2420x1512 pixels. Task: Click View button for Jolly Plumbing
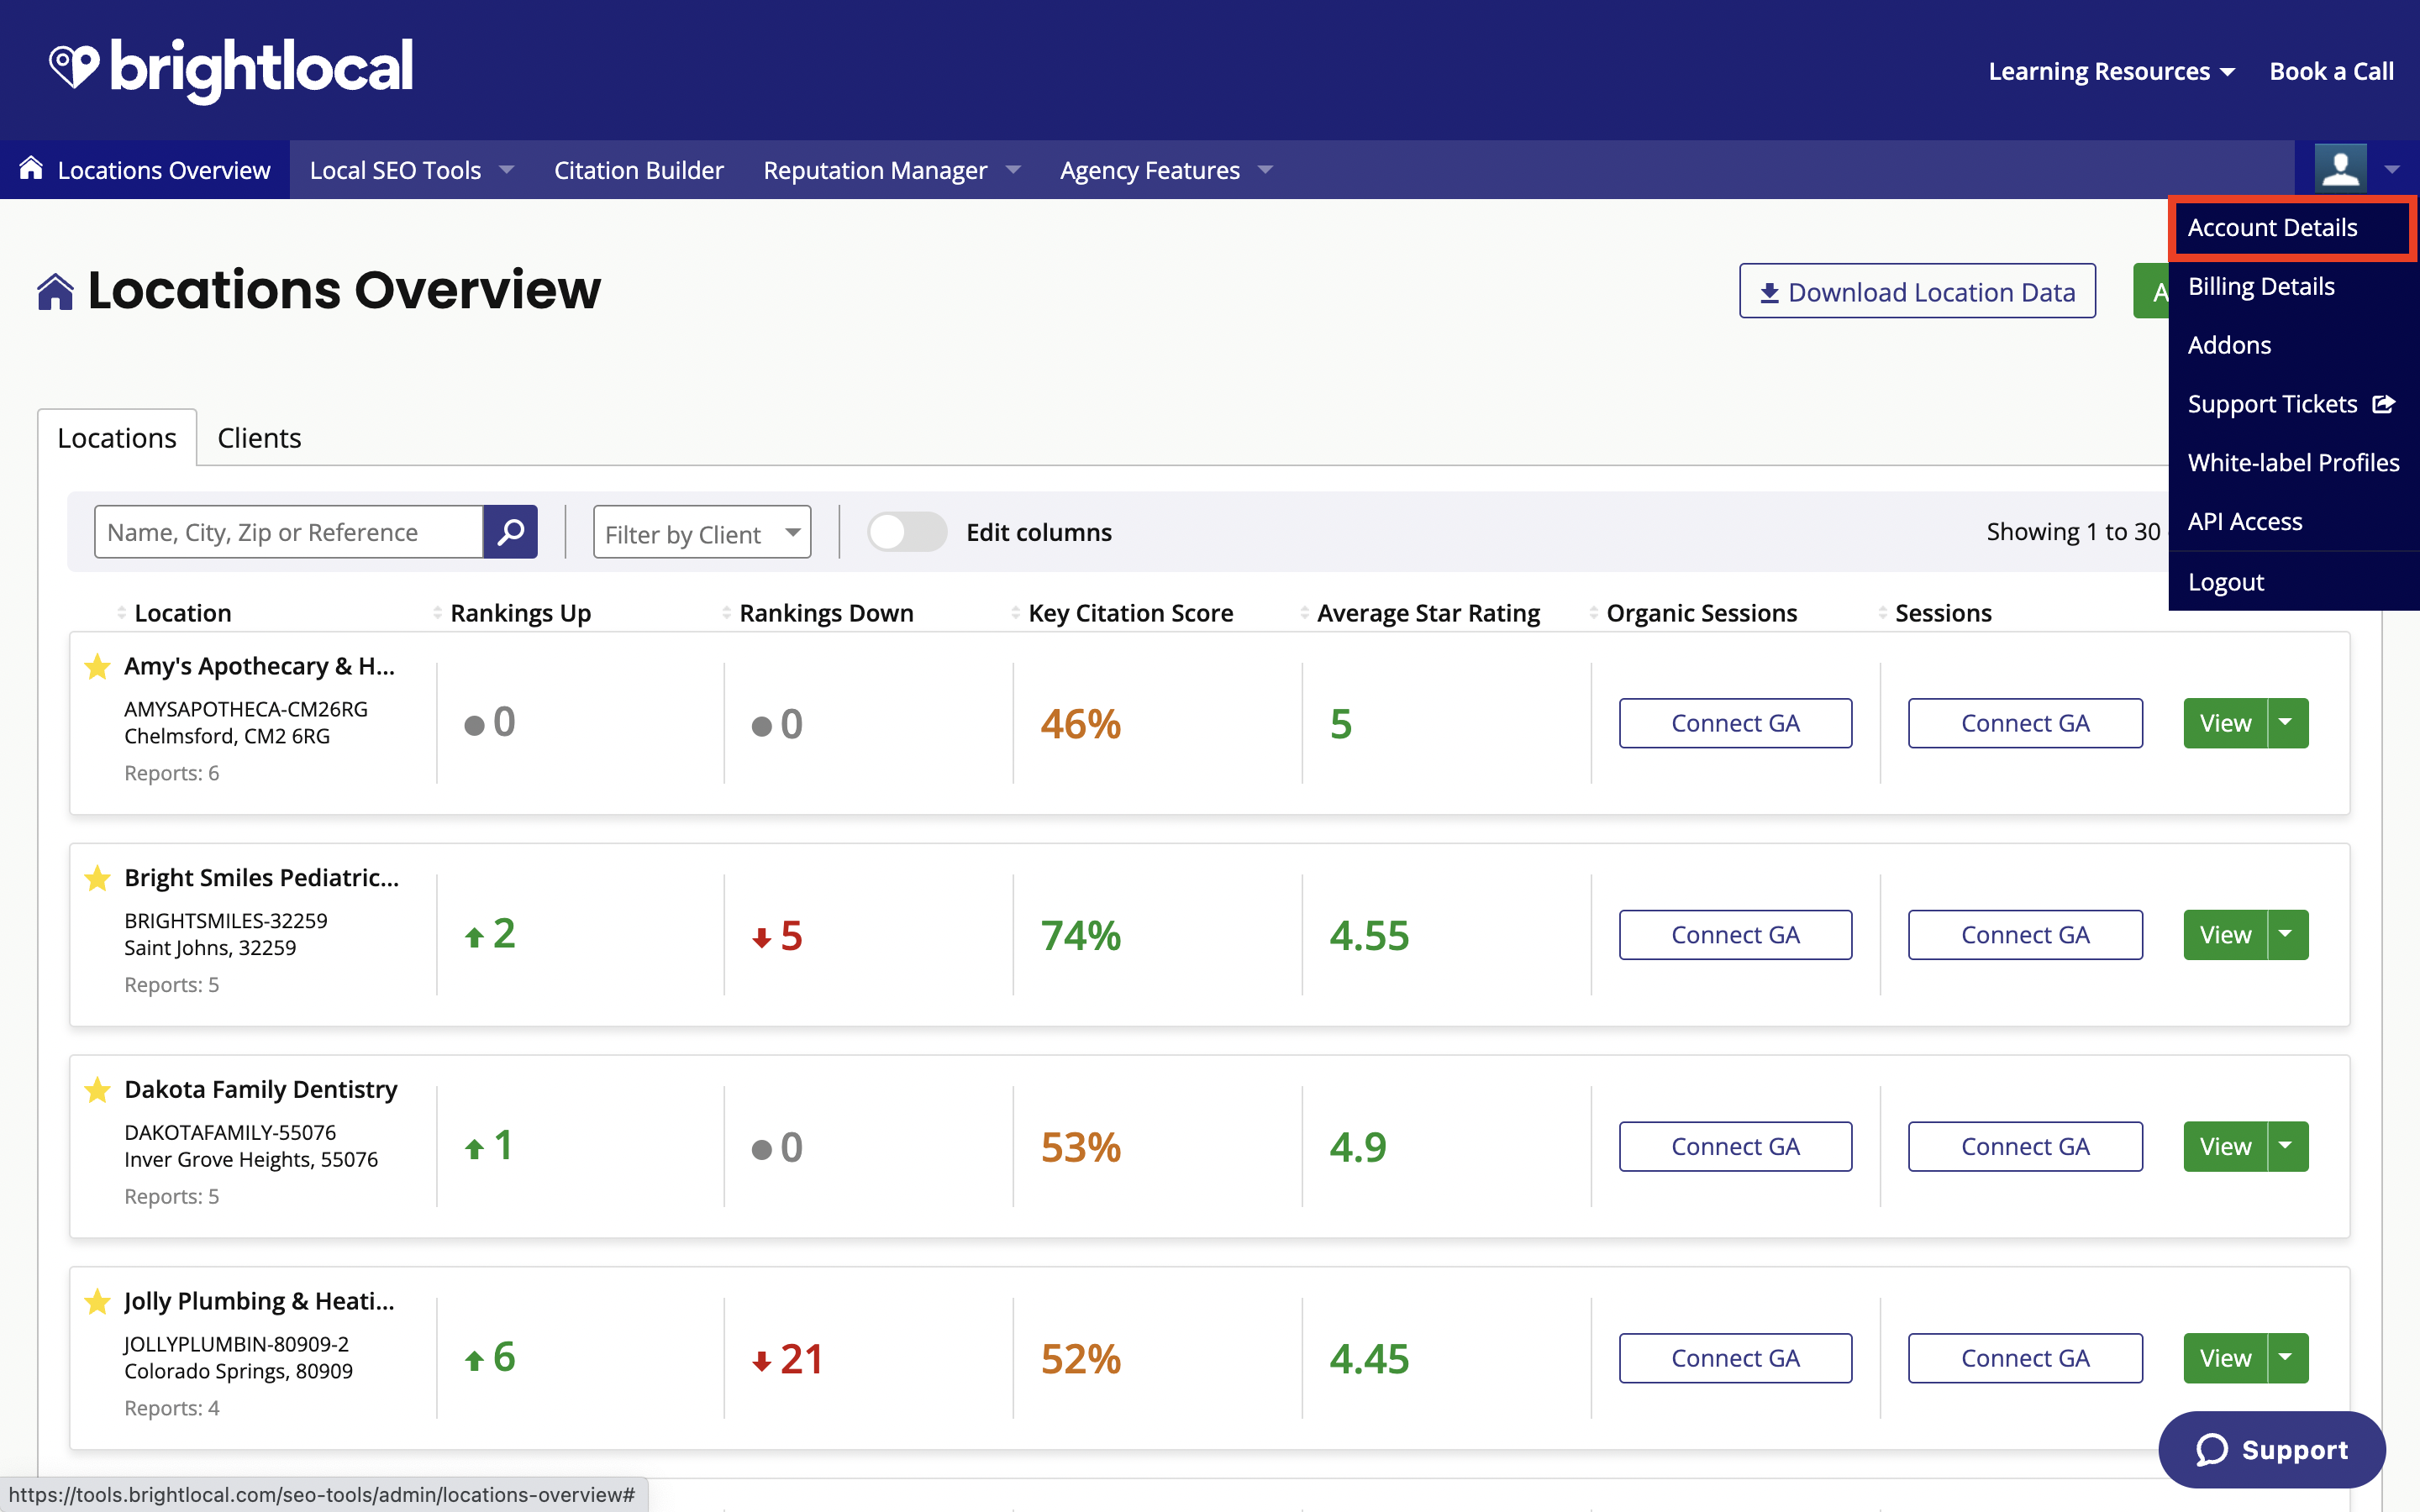(x=2225, y=1357)
